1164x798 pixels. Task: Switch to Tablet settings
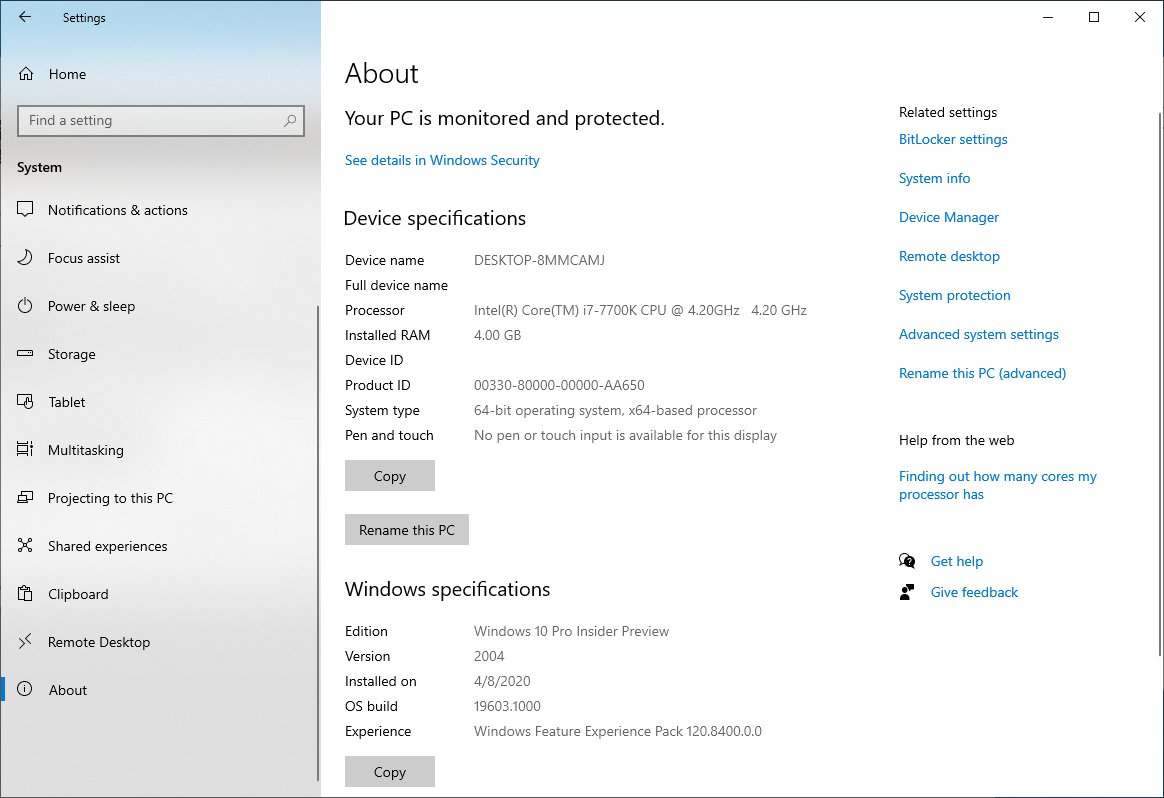tap(160, 402)
